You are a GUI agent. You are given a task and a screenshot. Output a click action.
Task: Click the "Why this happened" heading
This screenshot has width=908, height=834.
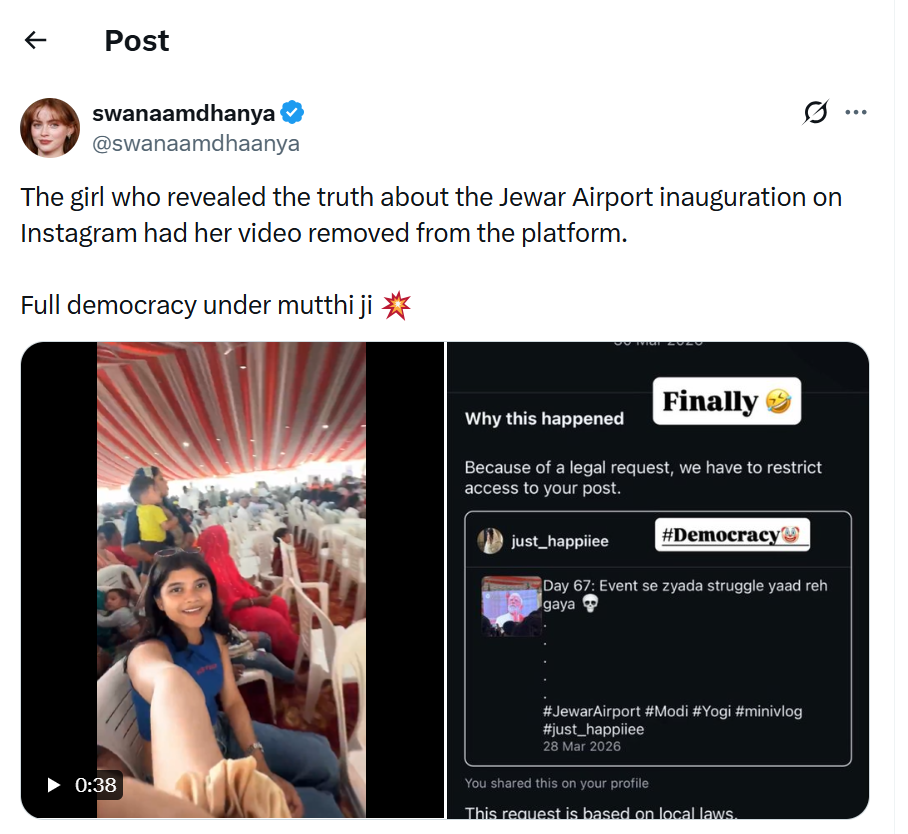coord(544,419)
